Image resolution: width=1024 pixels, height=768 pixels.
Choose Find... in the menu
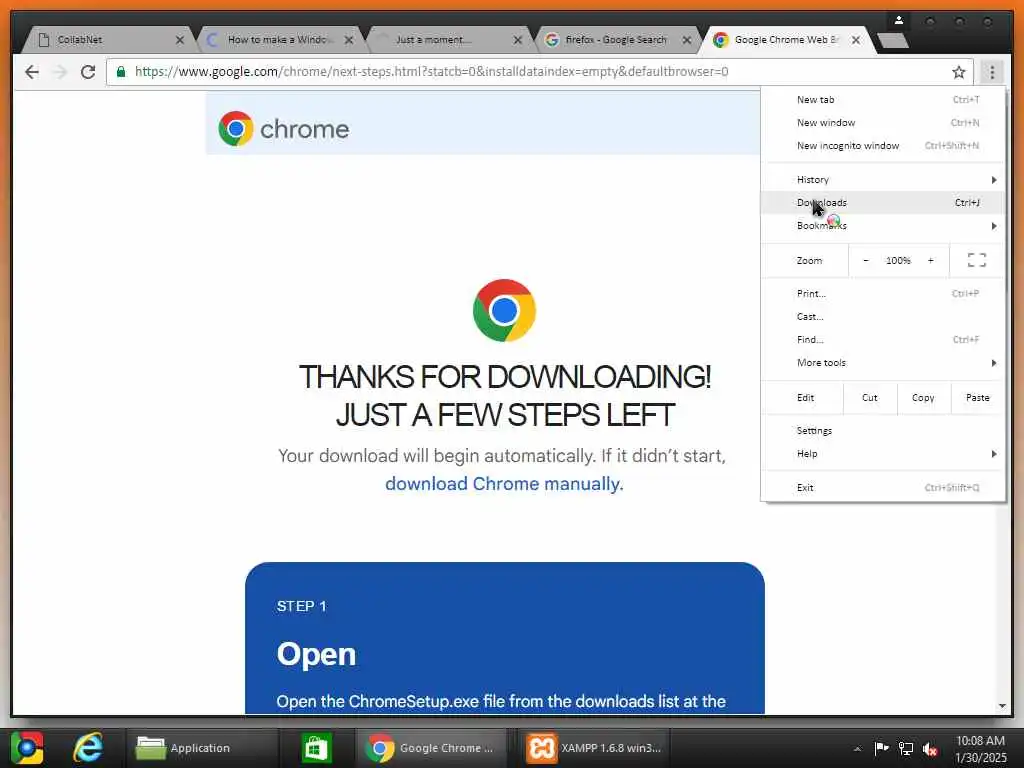(x=883, y=339)
